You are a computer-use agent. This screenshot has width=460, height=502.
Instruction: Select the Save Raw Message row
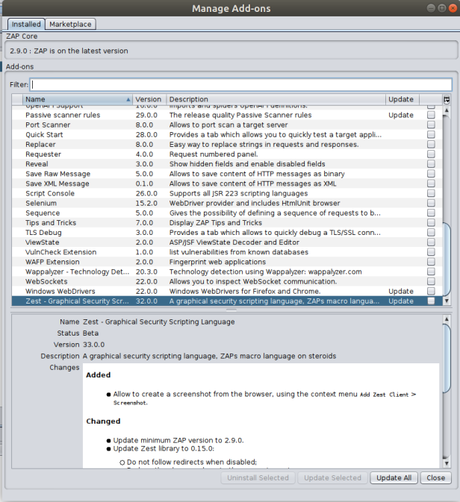(227, 174)
